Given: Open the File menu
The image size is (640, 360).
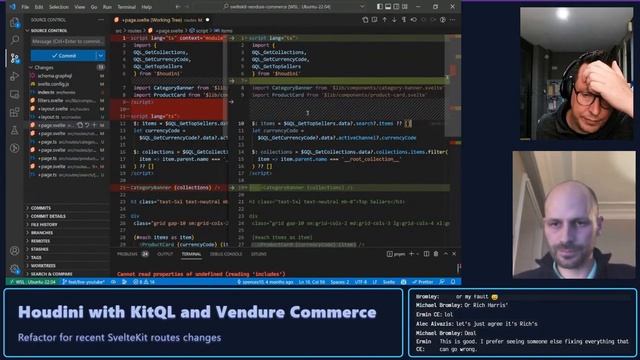Looking at the screenshot, I should click(x=25, y=7).
